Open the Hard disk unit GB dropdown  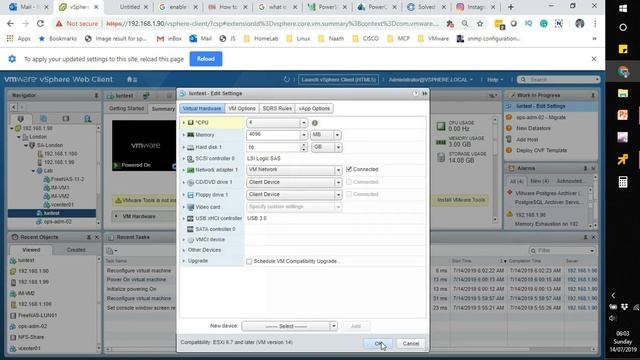click(x=338, y=147)
